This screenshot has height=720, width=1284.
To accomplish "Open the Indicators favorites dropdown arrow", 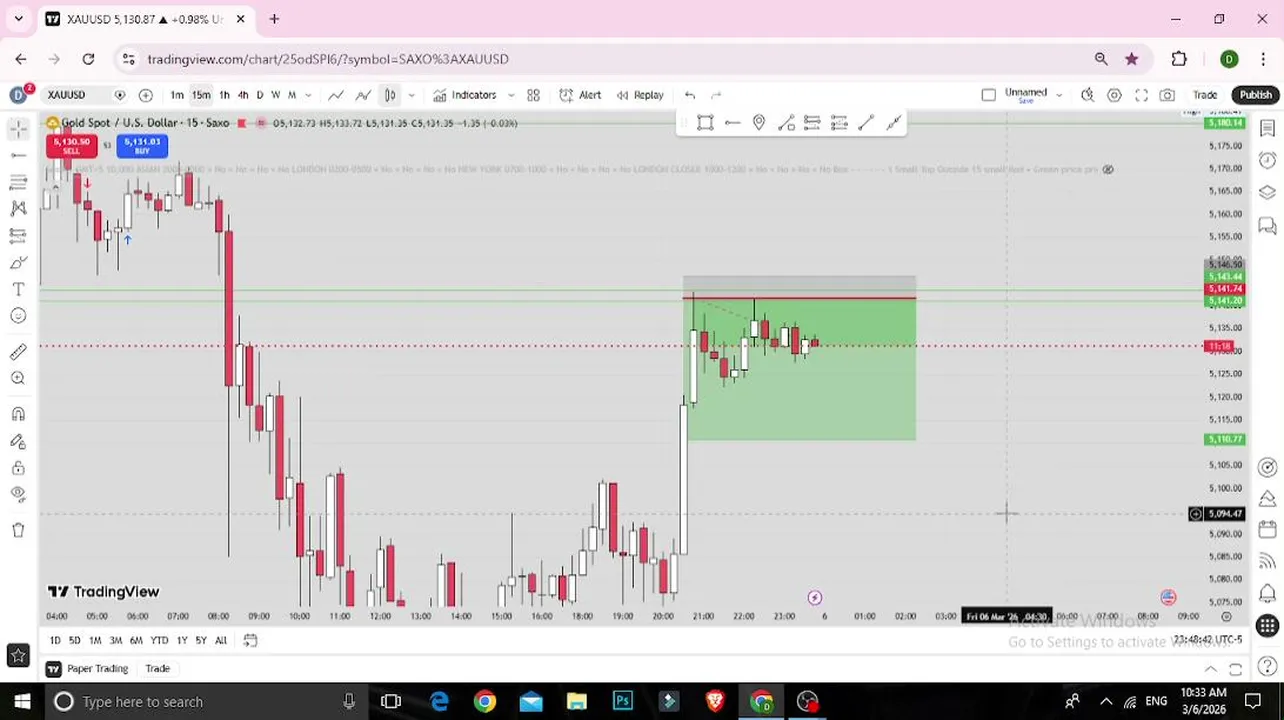I will 511,95.
